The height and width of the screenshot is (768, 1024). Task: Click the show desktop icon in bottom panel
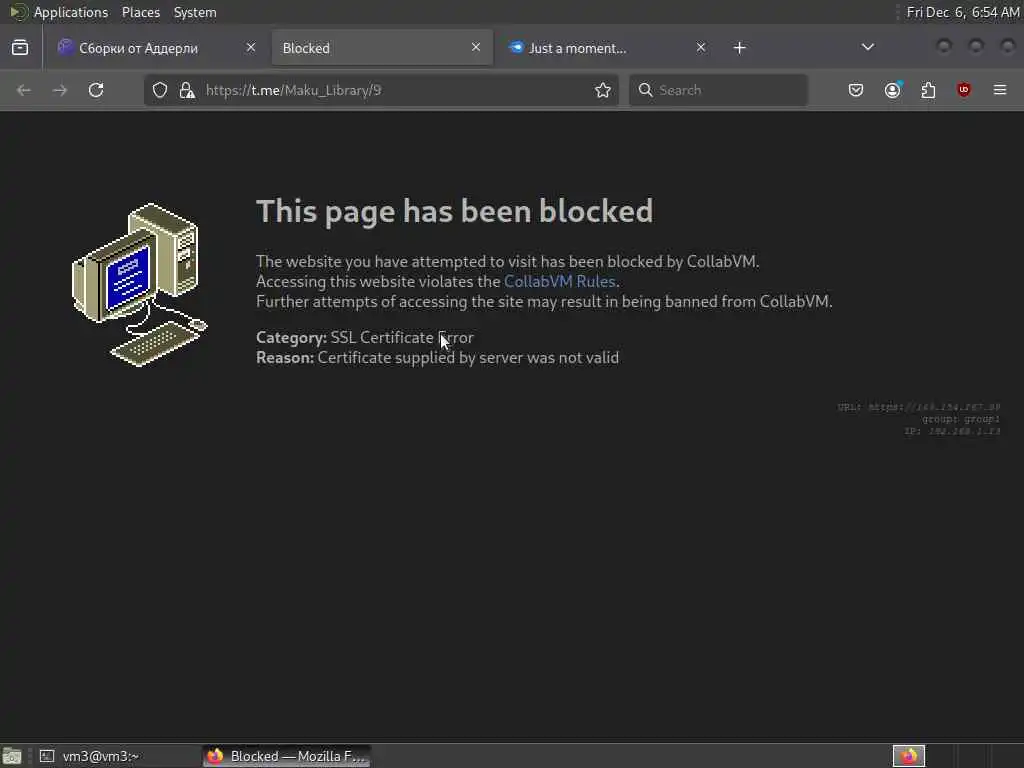(12, 756)
